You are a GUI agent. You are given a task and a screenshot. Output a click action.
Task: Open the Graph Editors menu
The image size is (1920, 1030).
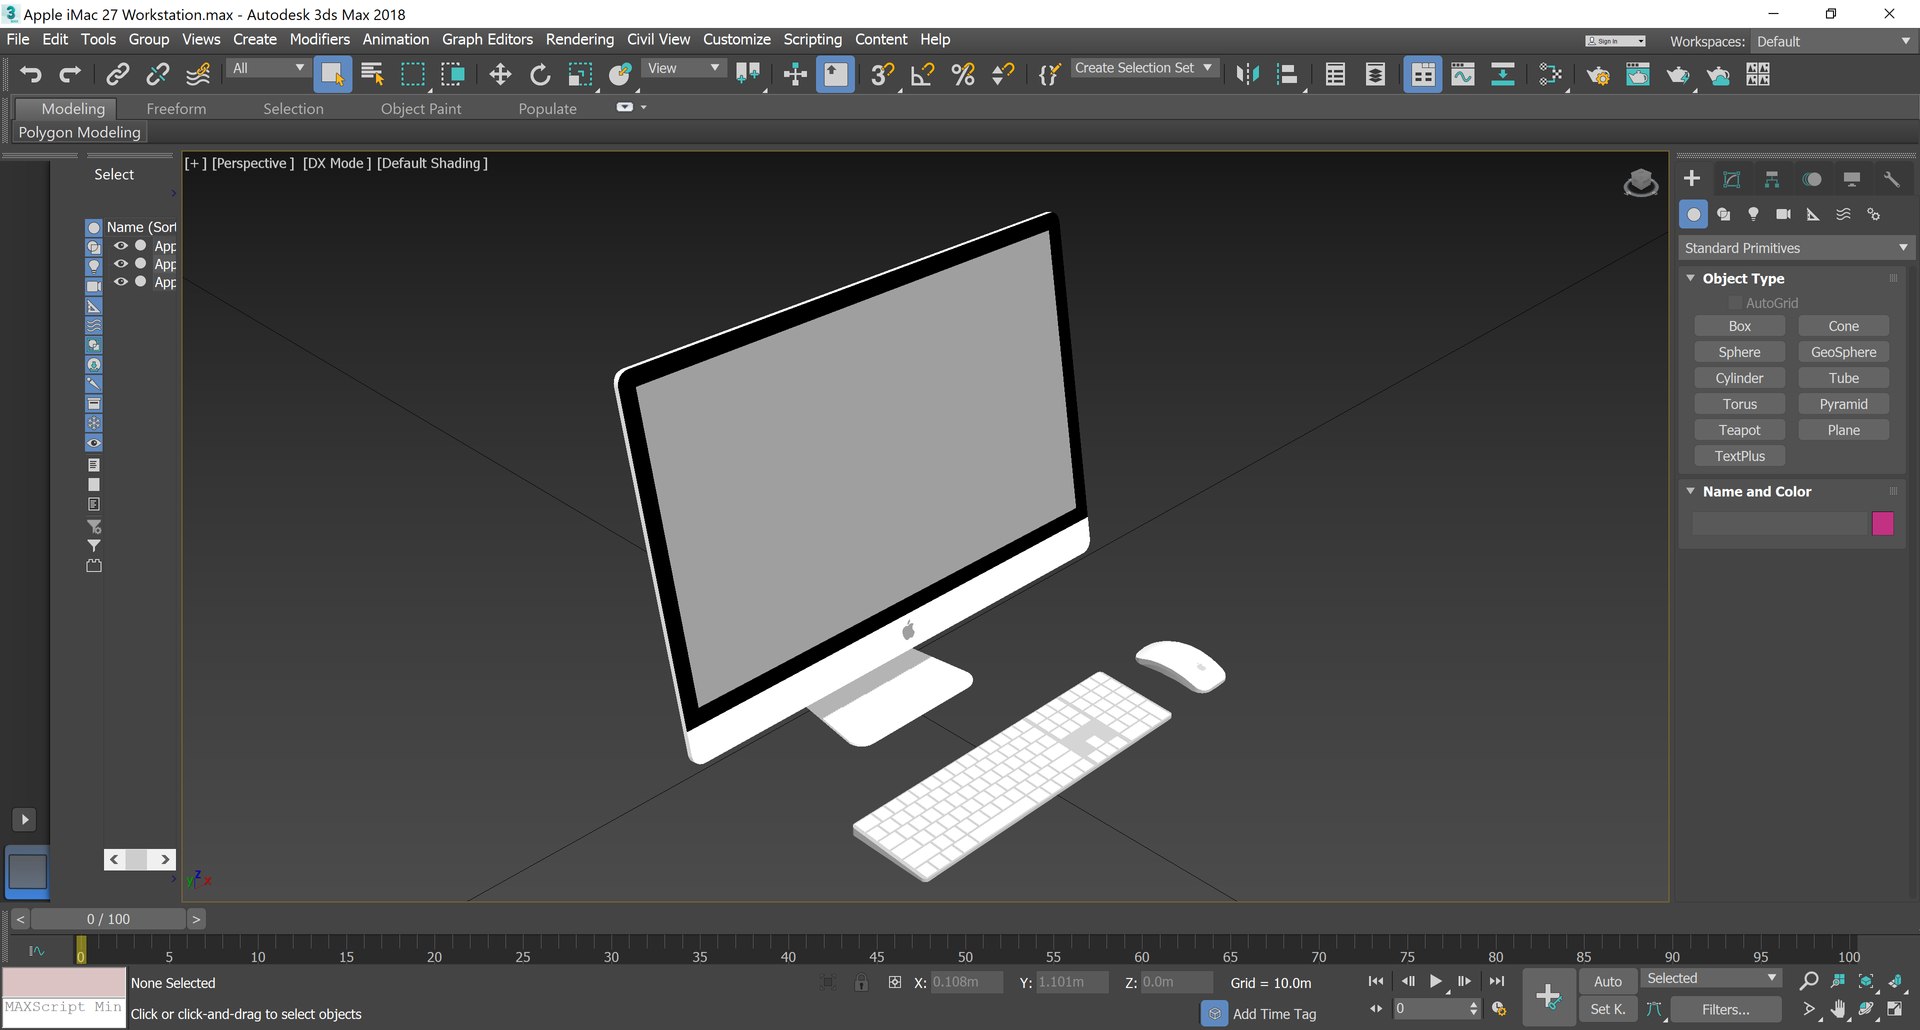(x=487, y=39)
